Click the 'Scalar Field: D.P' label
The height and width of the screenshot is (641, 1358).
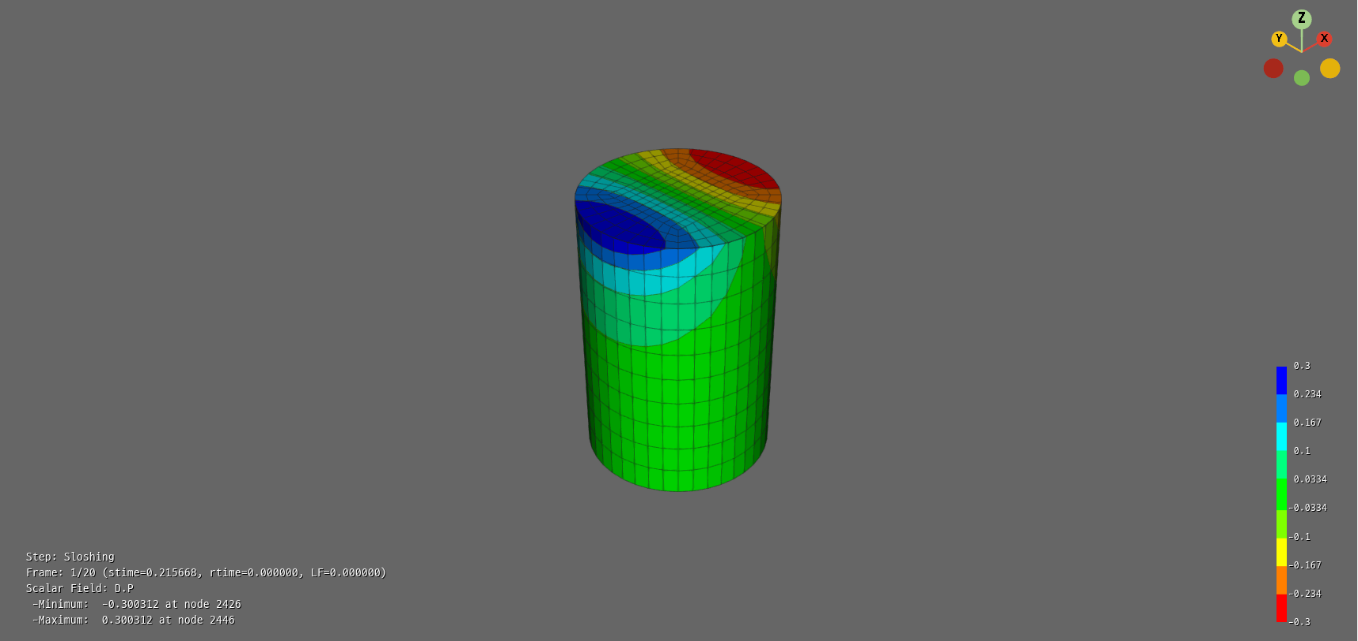79,589
